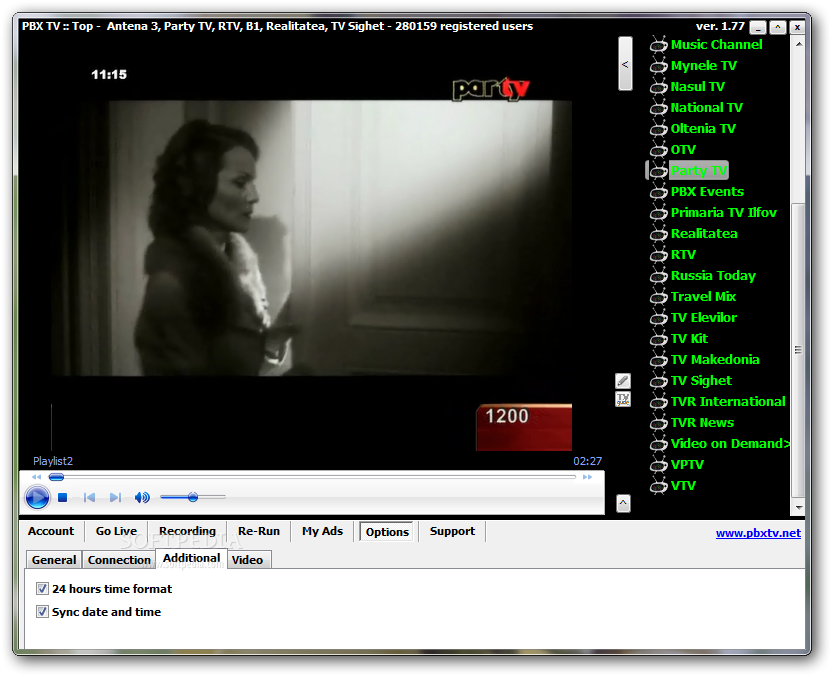Click TV icon beside Travel Mix
The width and height of the screenshot is (832, 676).
658,297
